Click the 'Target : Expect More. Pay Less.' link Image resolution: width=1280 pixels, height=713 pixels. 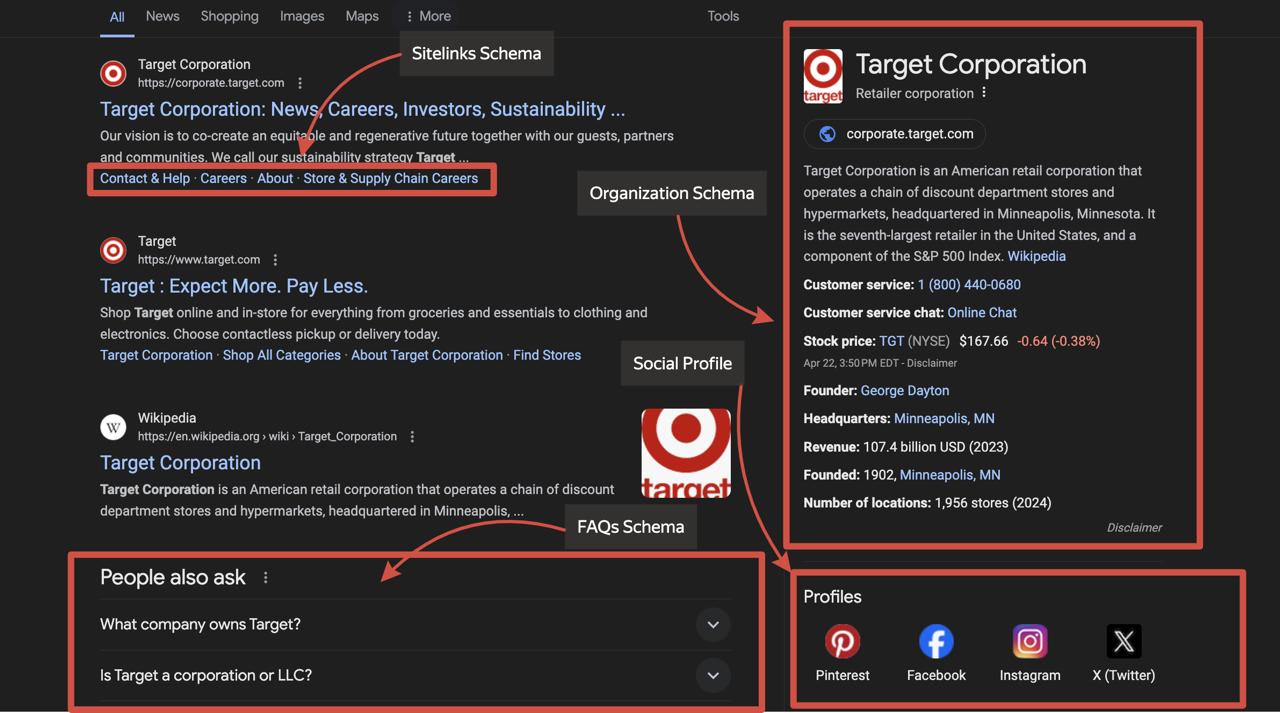232,286
